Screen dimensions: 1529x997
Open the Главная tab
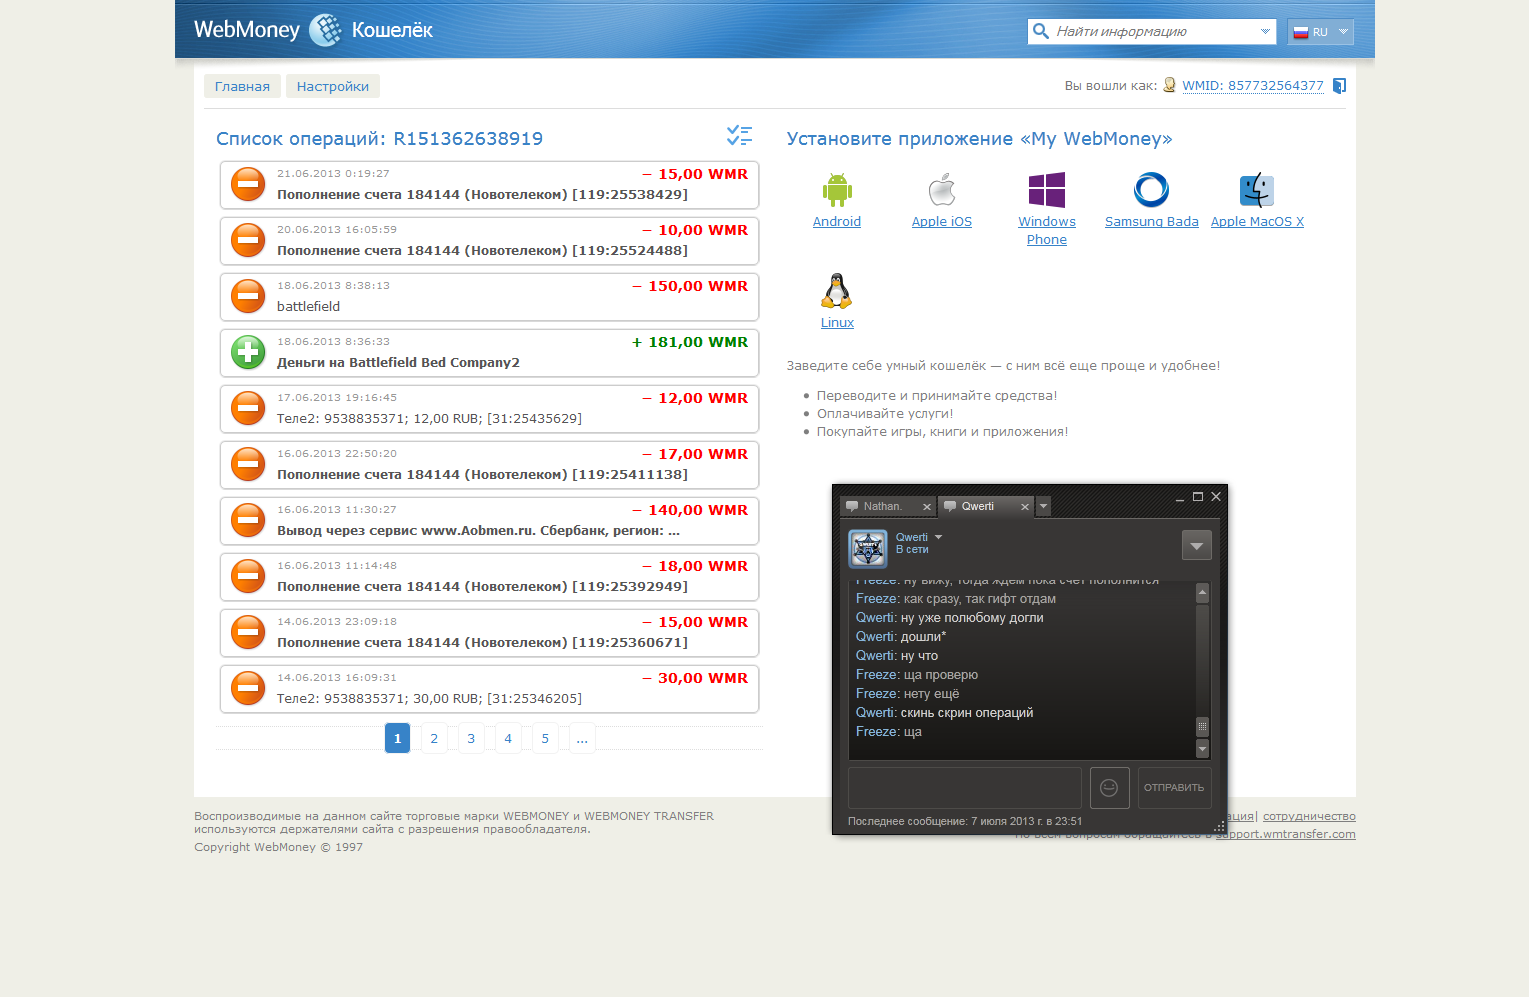242,86
